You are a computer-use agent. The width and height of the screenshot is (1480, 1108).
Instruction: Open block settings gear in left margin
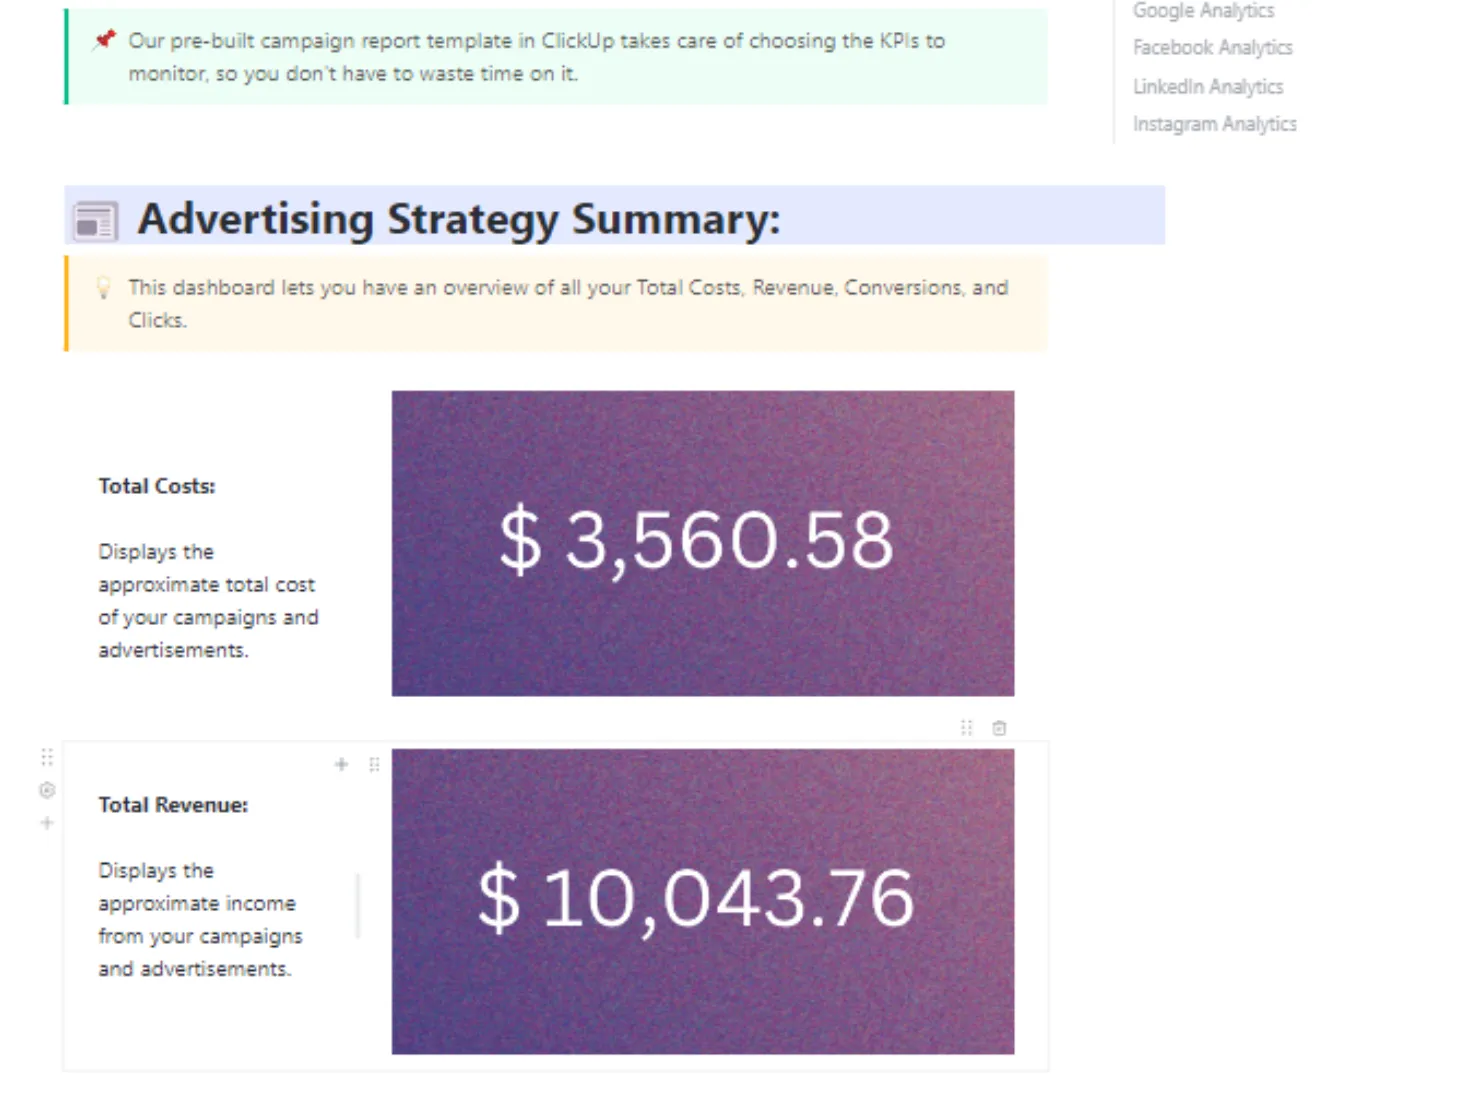[47, 790]
